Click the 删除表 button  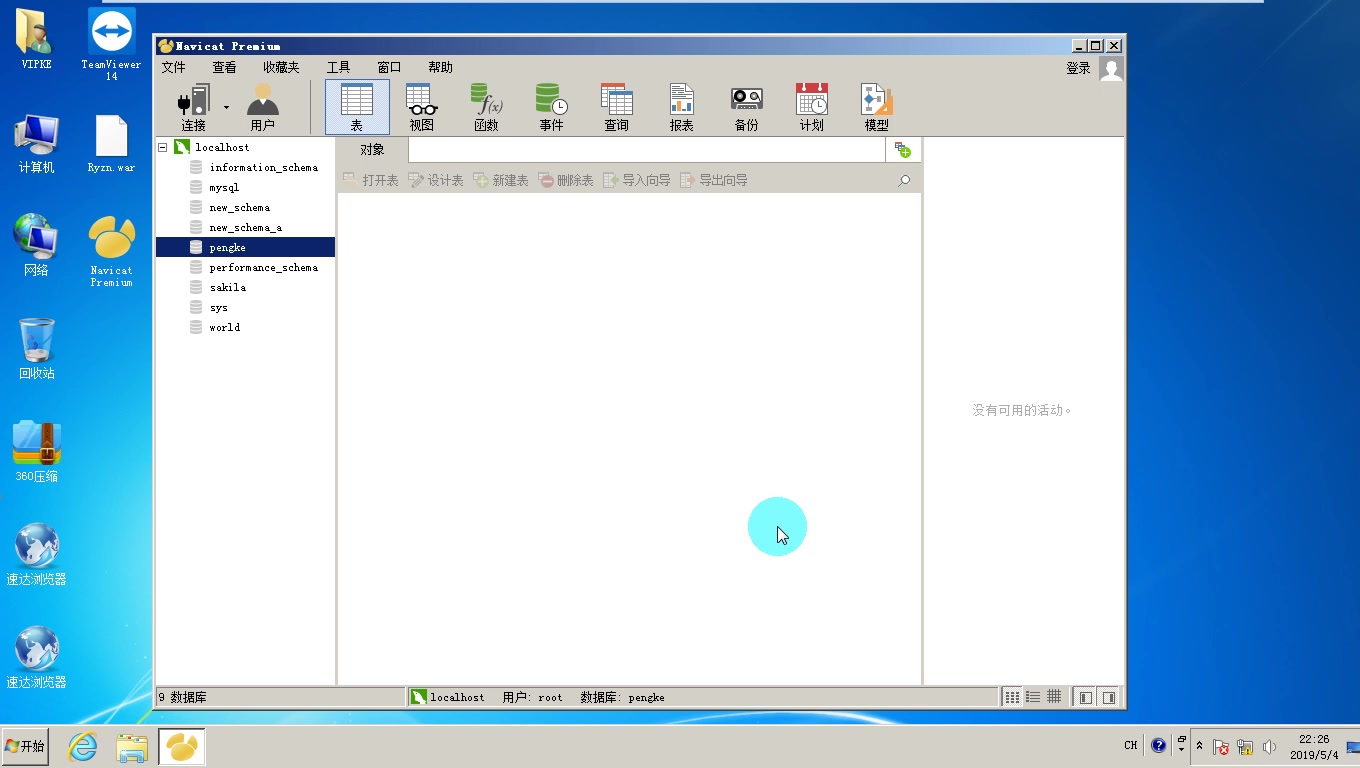(566, 180)
